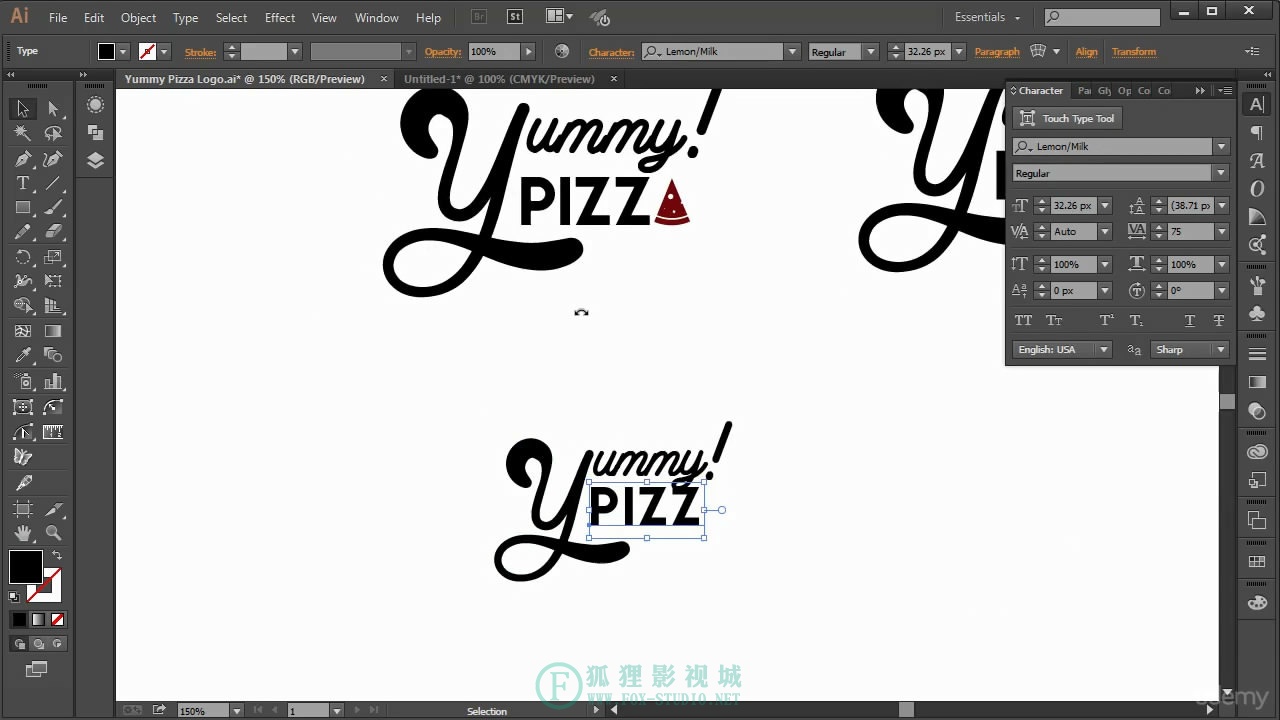Image resolution: width=1280 pixels, height=720 pixels.
Task: Choose the Eyedropper tool
Action: pyautogui.click(x=23, y=356)
